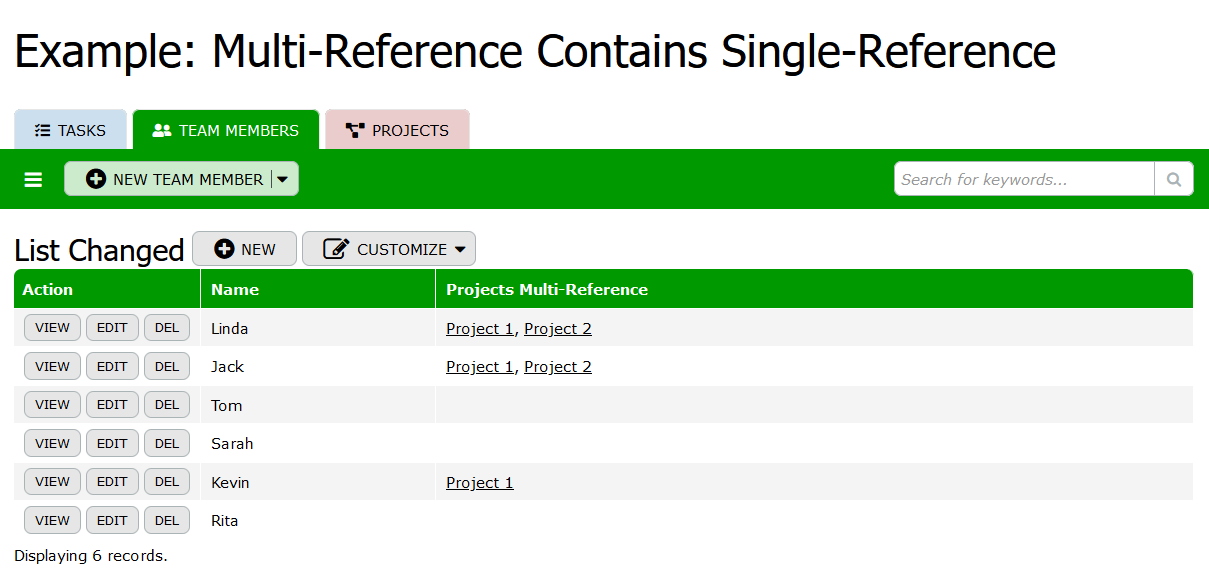Click the magnifying glass search icon
Image resolution: width=1209 pixels, height=584 pixels.
coord(1174,180)
